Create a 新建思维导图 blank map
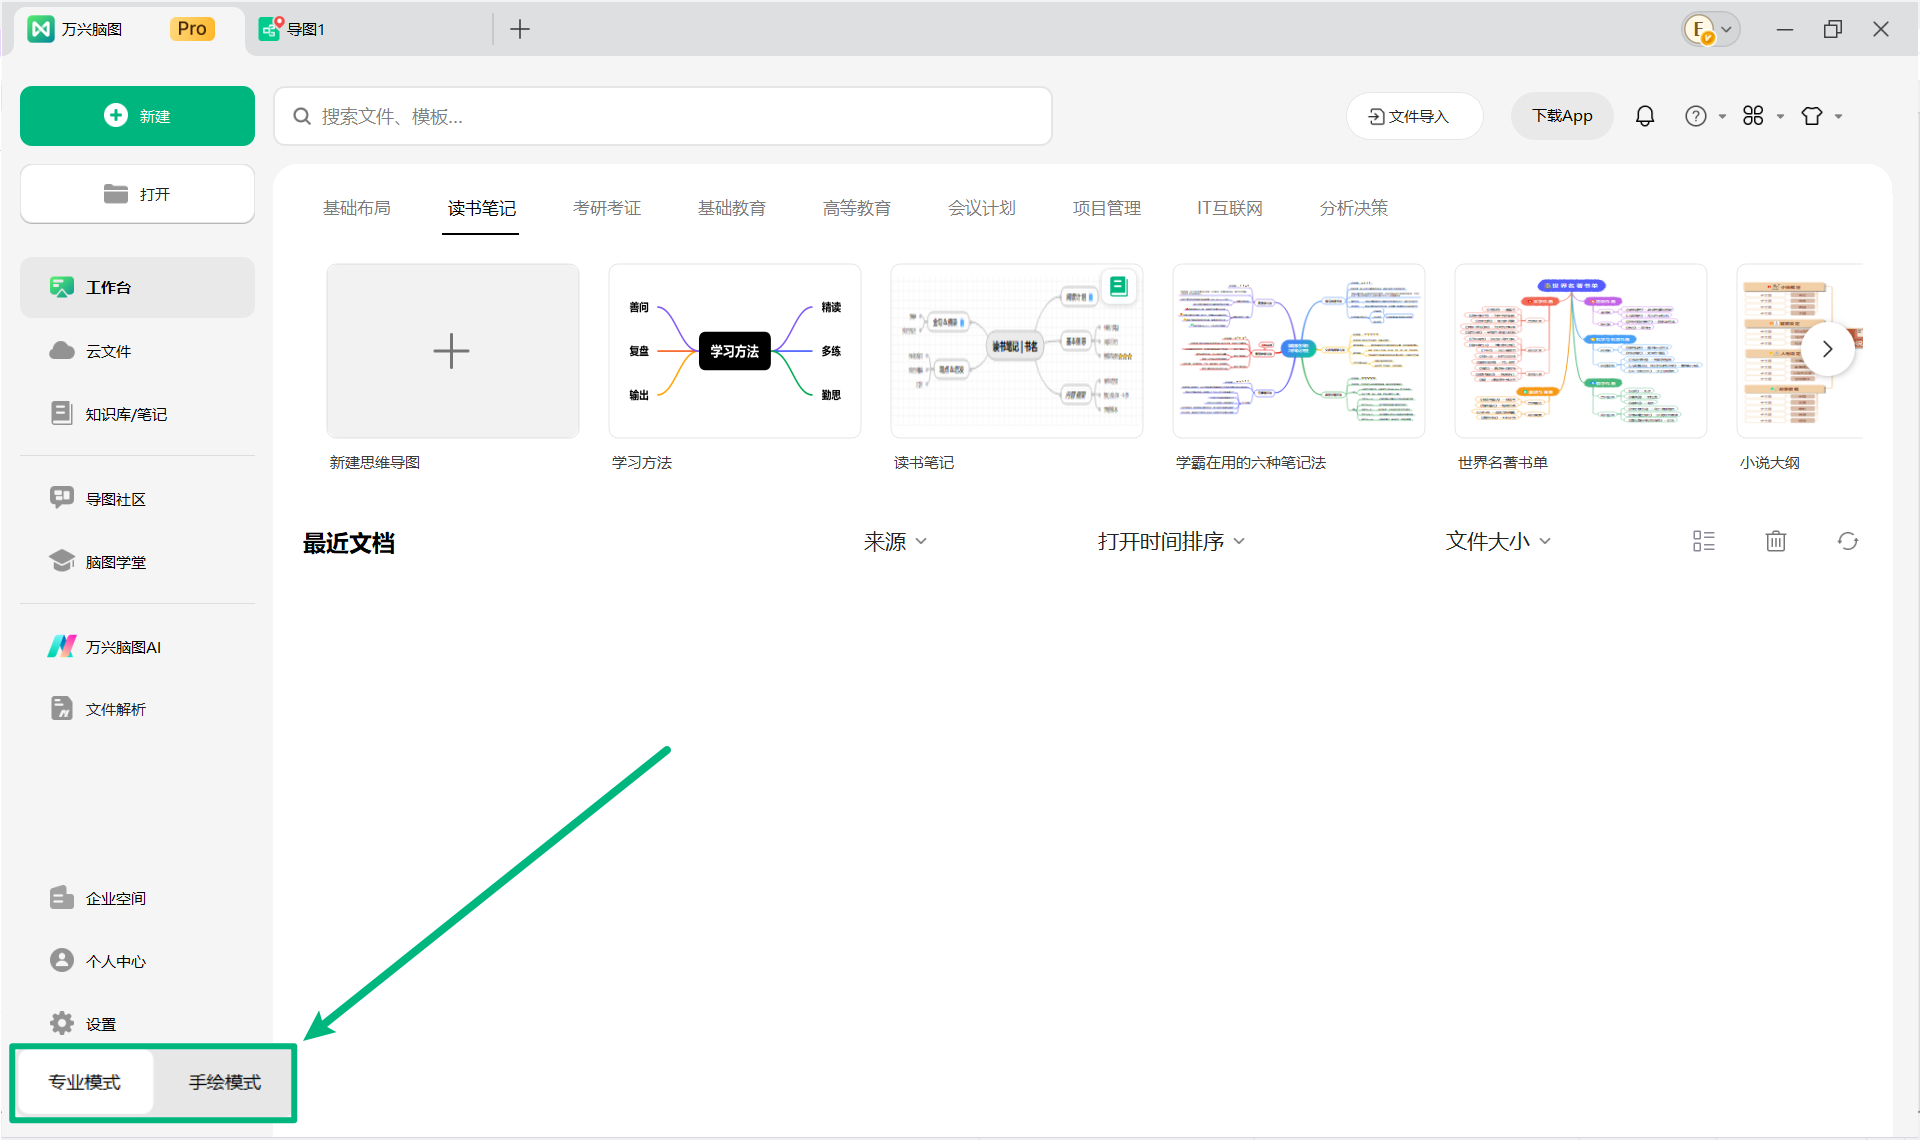Image resolution: width=1920 pixels, height=1140 pixels. [453, 351]
